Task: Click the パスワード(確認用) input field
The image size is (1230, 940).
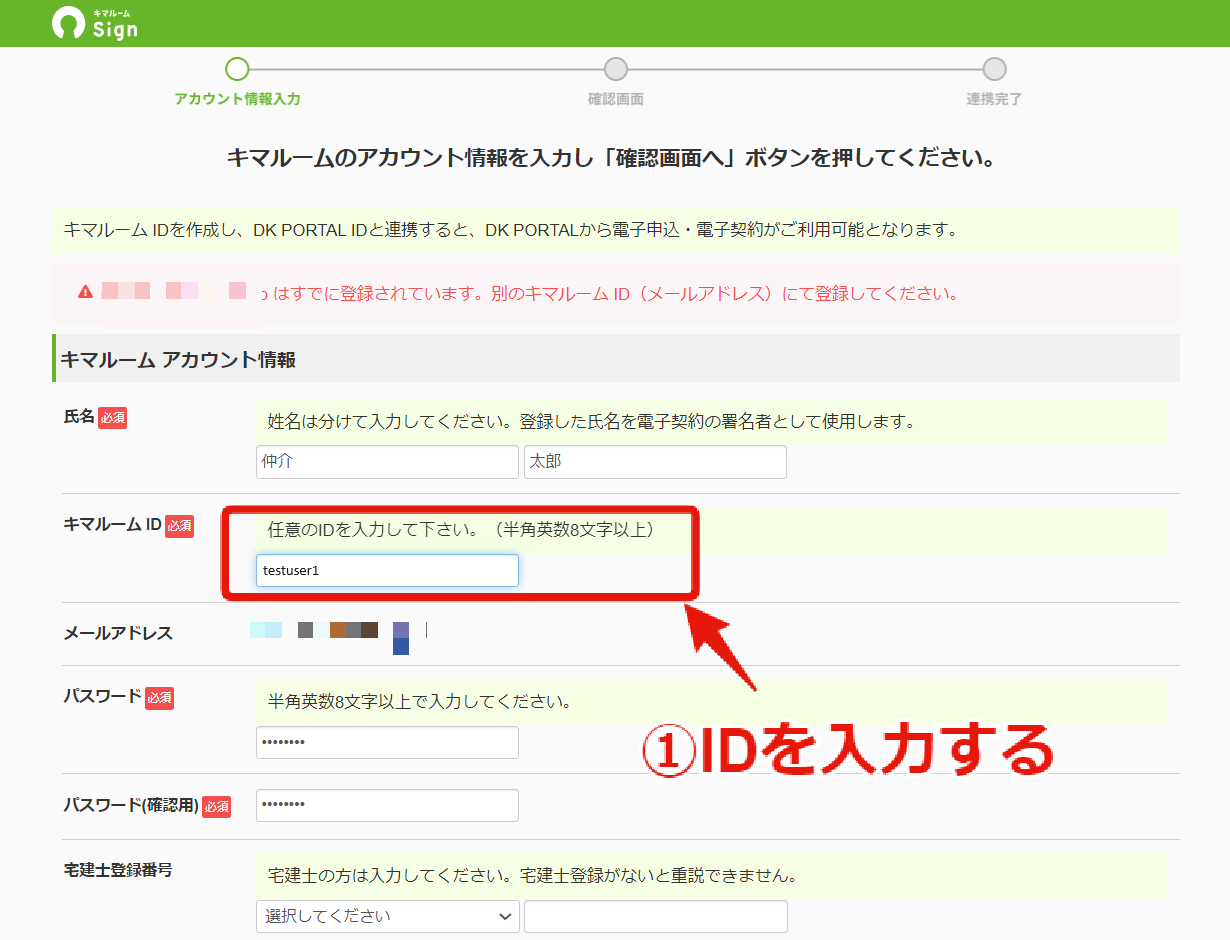Action: (x=387, y=806)
